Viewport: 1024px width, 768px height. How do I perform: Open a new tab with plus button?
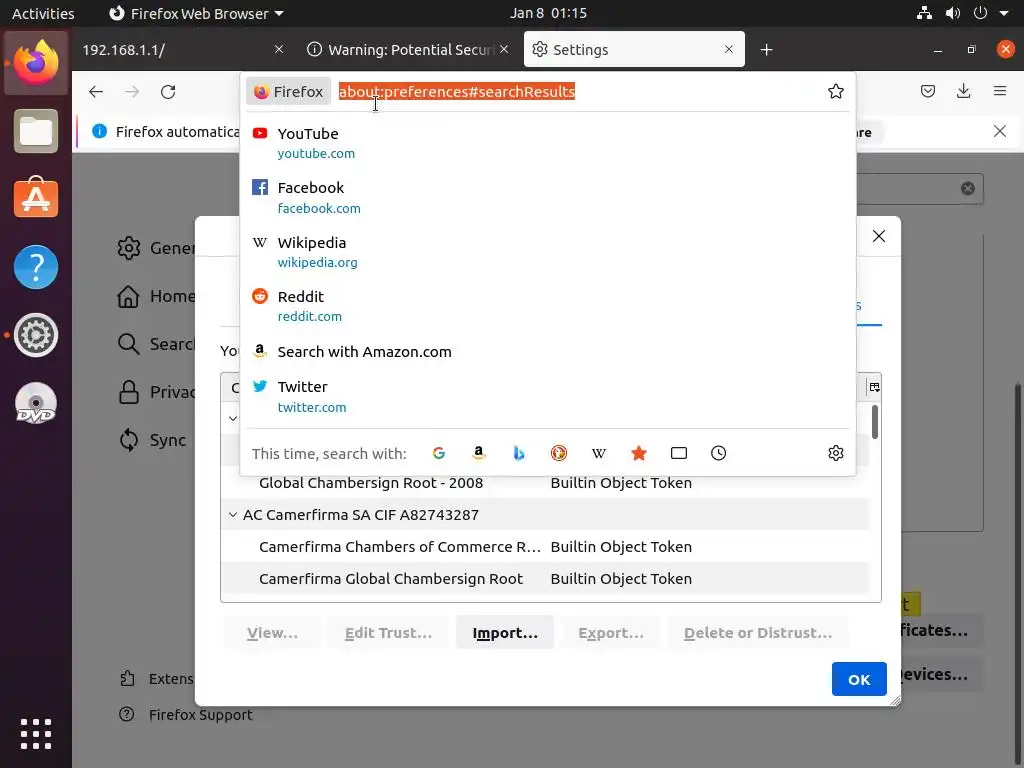coord(767,50)
